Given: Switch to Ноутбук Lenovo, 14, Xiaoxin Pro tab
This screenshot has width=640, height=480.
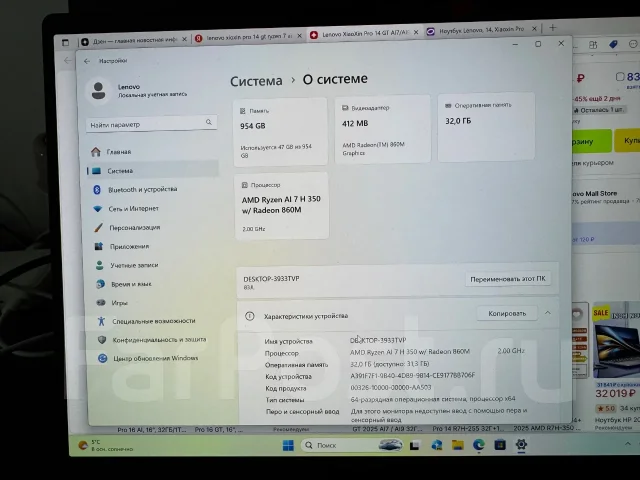Looking at the screenshot, I should click(x=480, y=30).
